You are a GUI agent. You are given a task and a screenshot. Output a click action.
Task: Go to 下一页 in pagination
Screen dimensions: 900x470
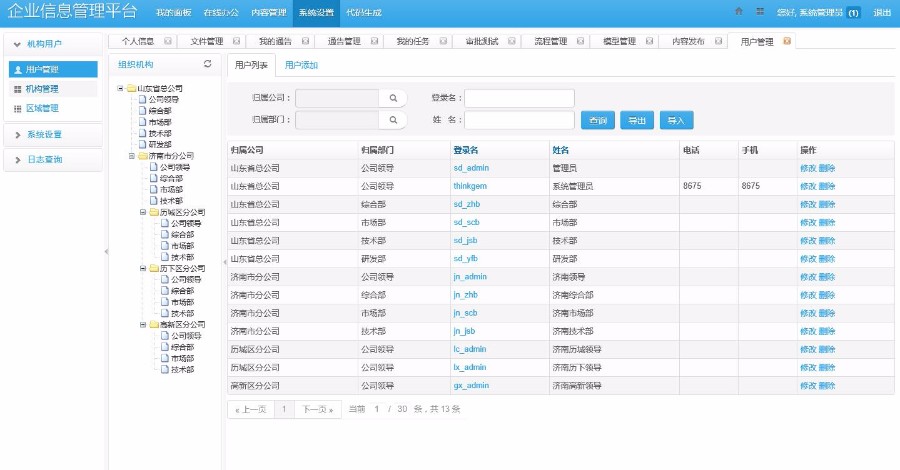coord(317,409)
